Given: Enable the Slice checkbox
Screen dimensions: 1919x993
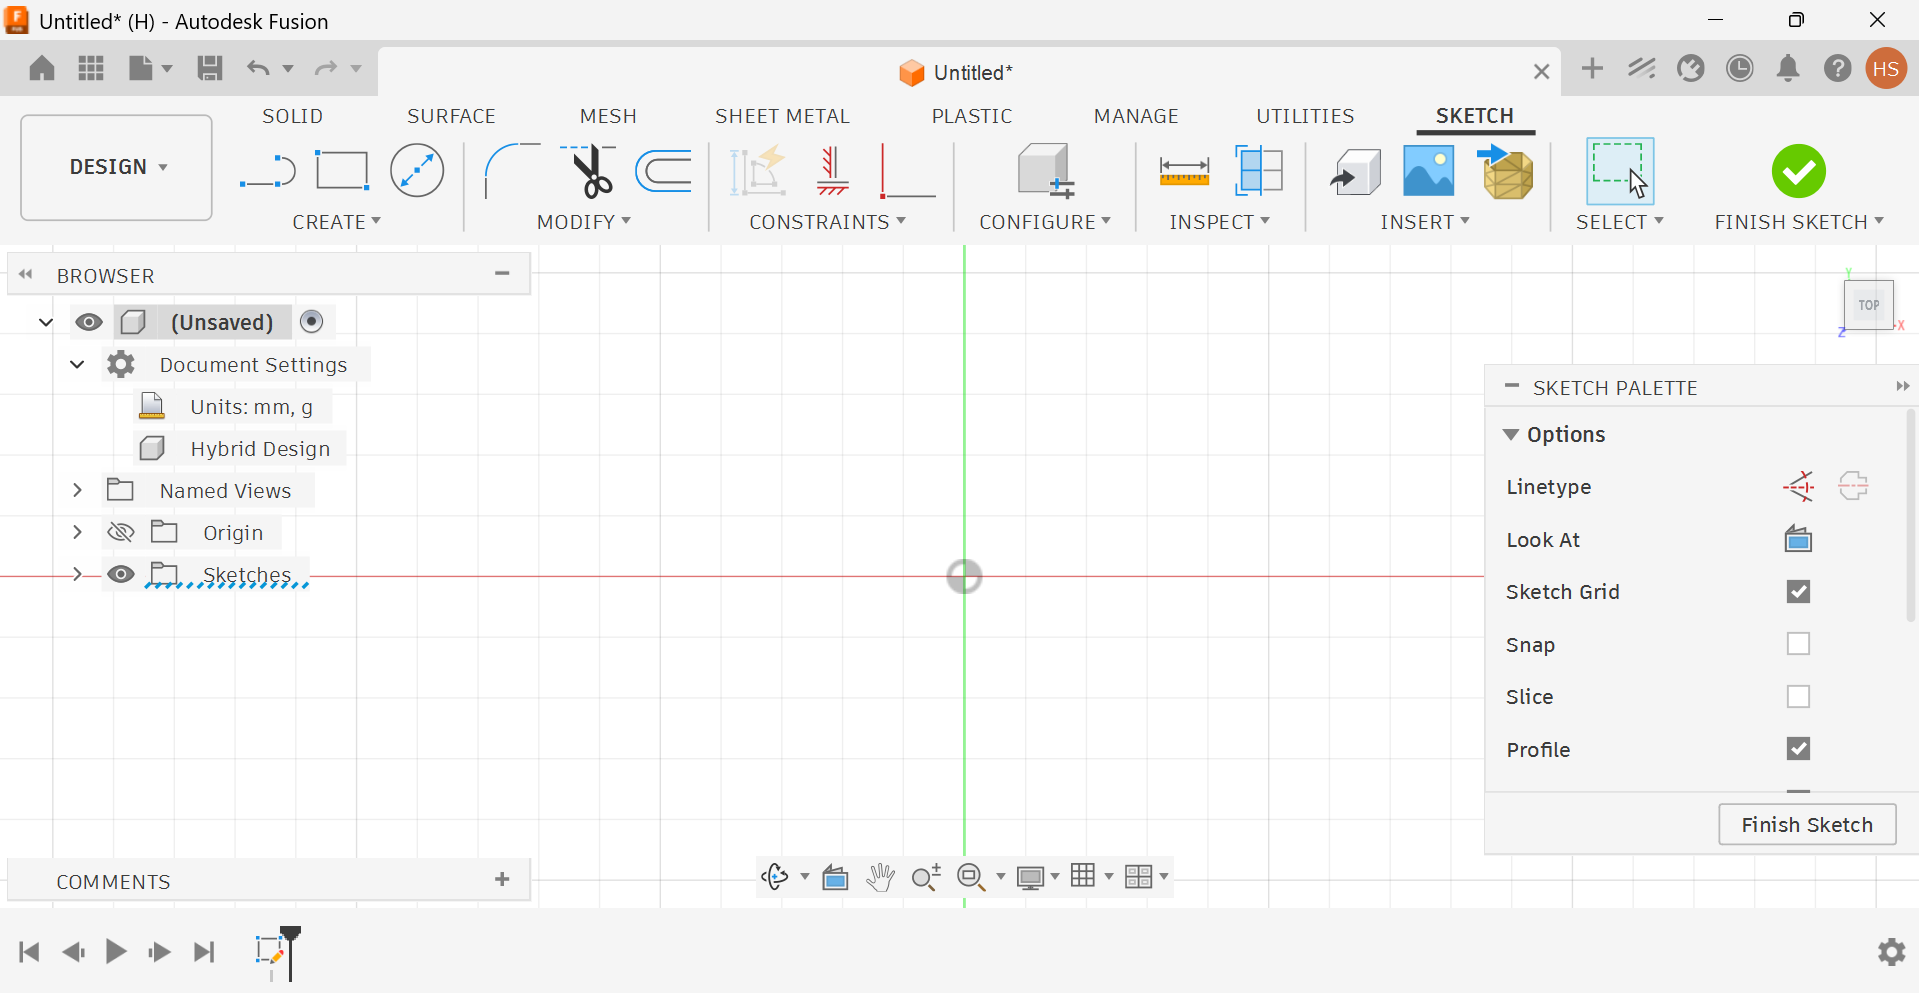Looking at the screenshot, I should tap(1798, 696).
